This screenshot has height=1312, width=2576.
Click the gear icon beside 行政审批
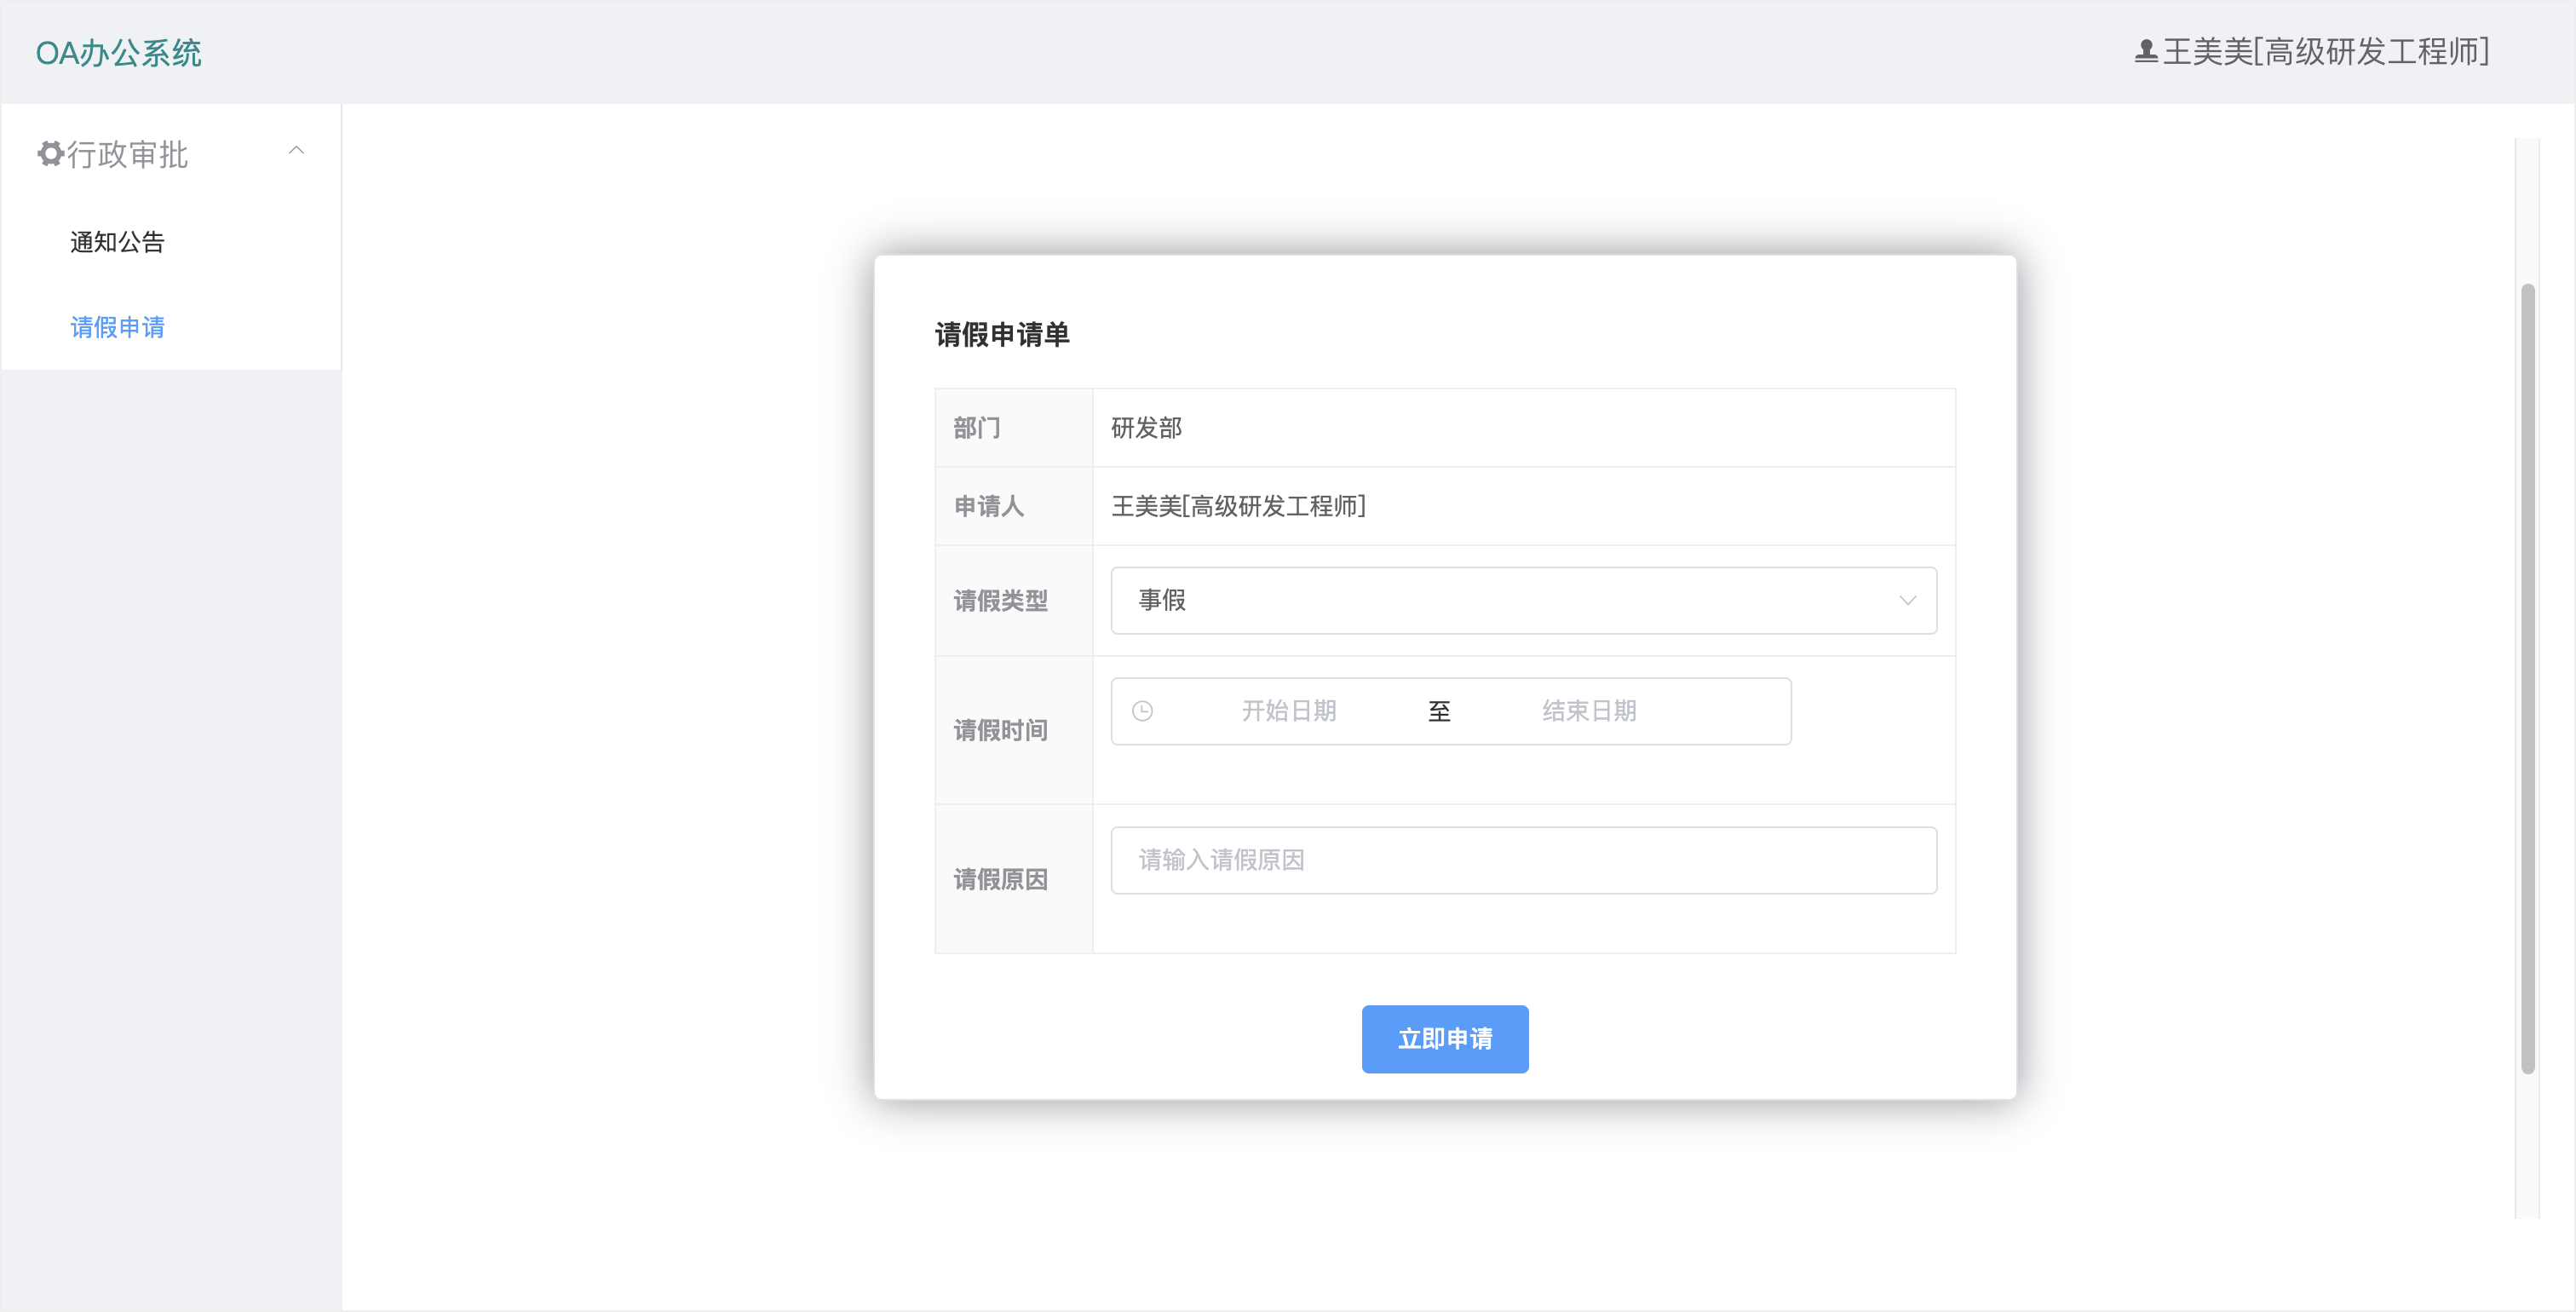(x=50, y=154)
